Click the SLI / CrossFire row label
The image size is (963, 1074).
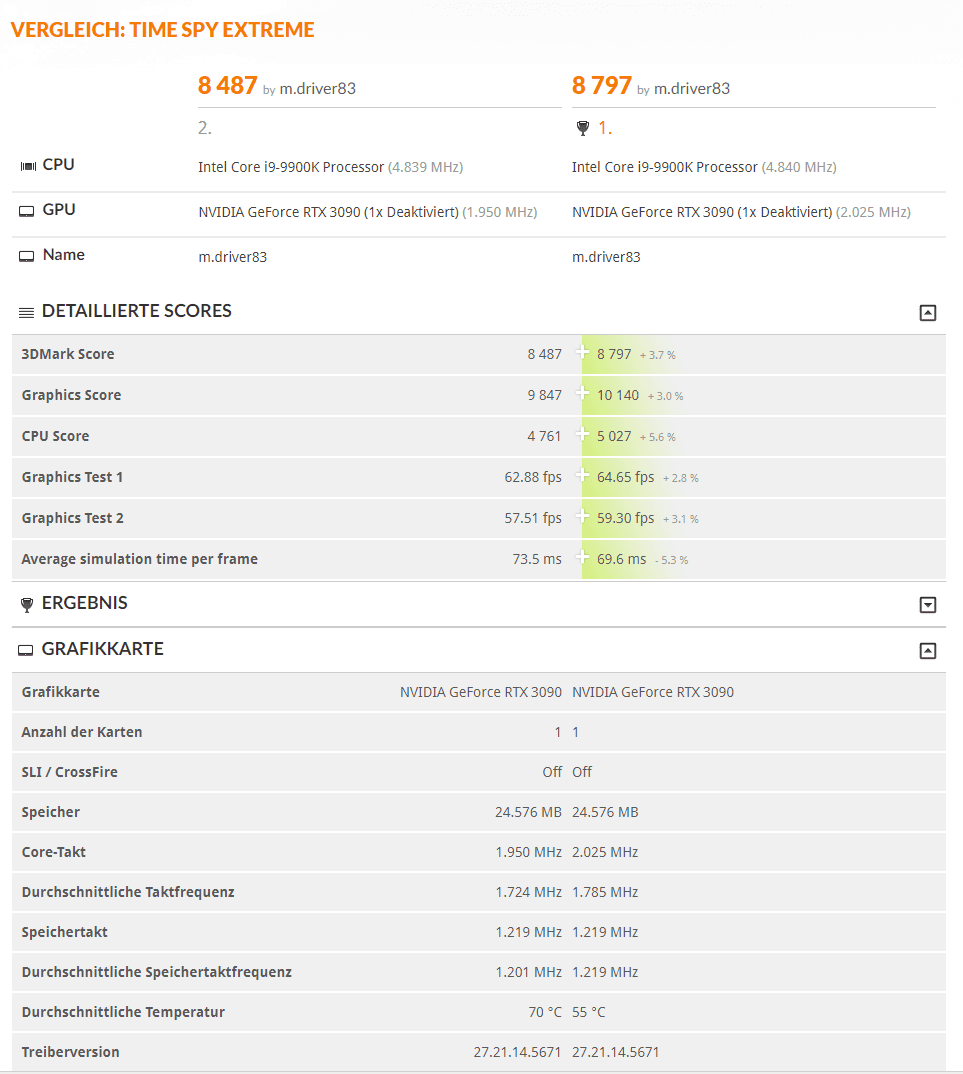[69, 772]
